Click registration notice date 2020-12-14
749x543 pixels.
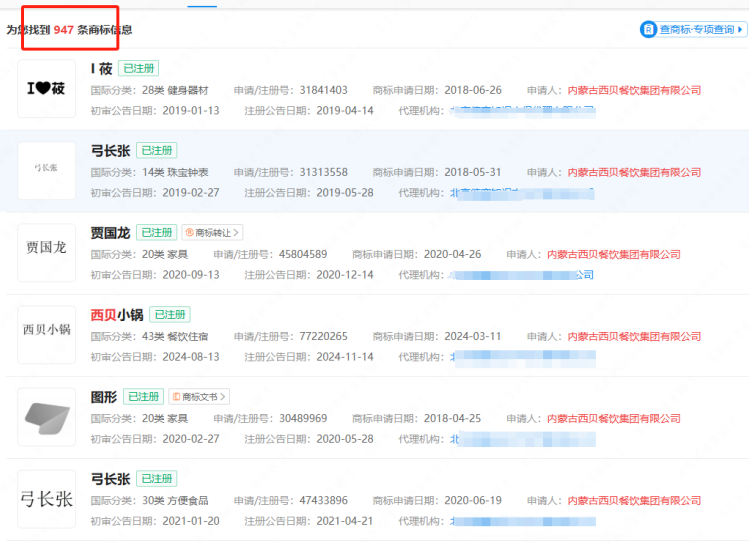[x=345, y=275]
